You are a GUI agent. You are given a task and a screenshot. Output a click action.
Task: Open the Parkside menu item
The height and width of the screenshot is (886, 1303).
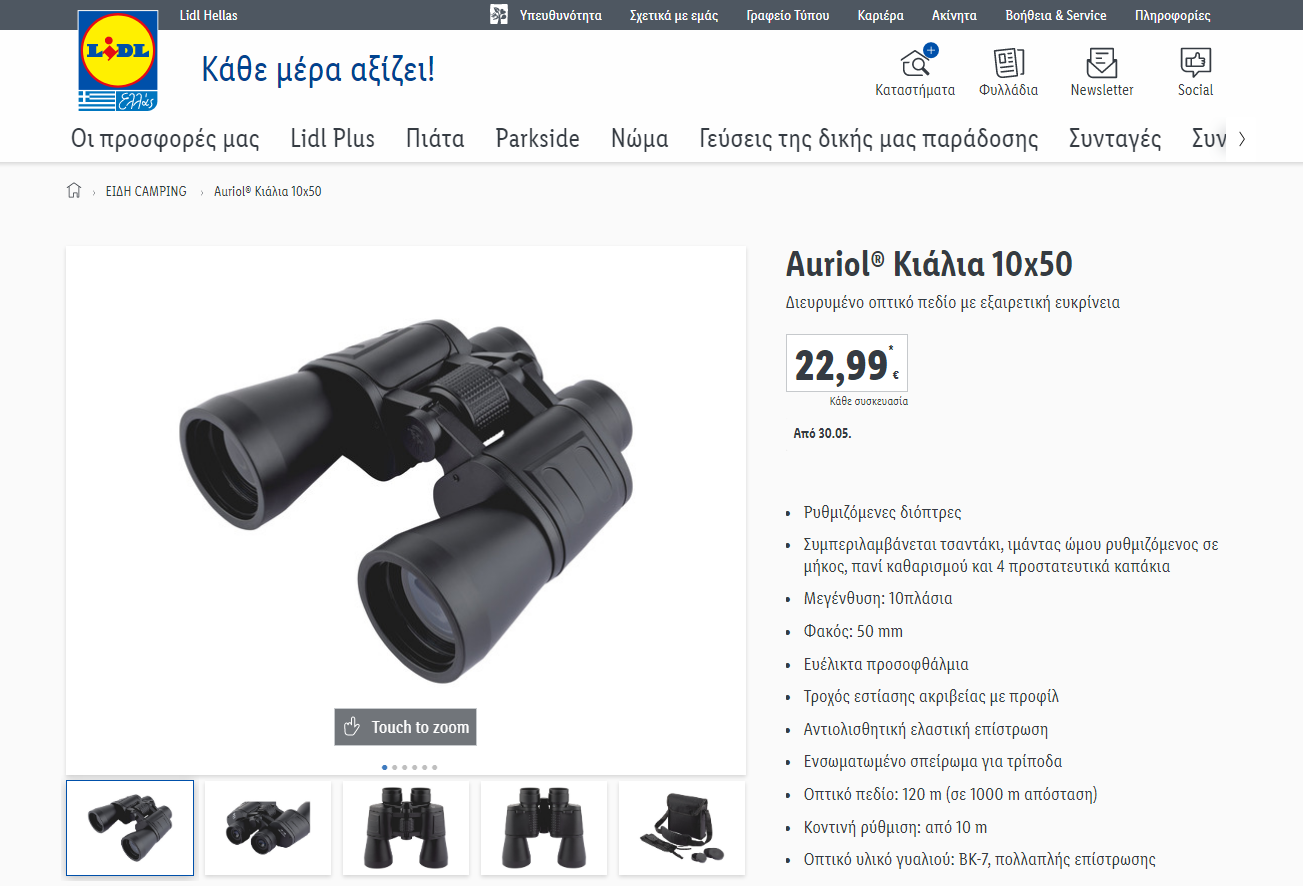click(x=538, y=139)
